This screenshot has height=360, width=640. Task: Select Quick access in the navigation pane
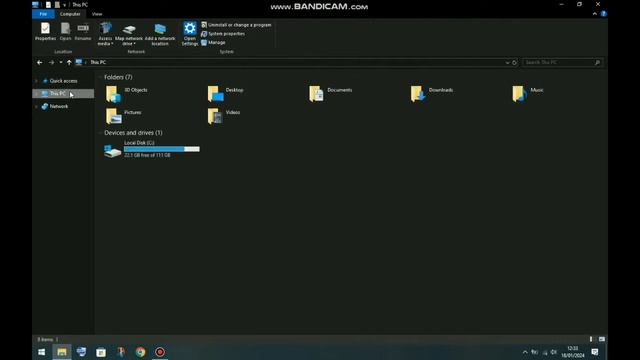point(63,81)
